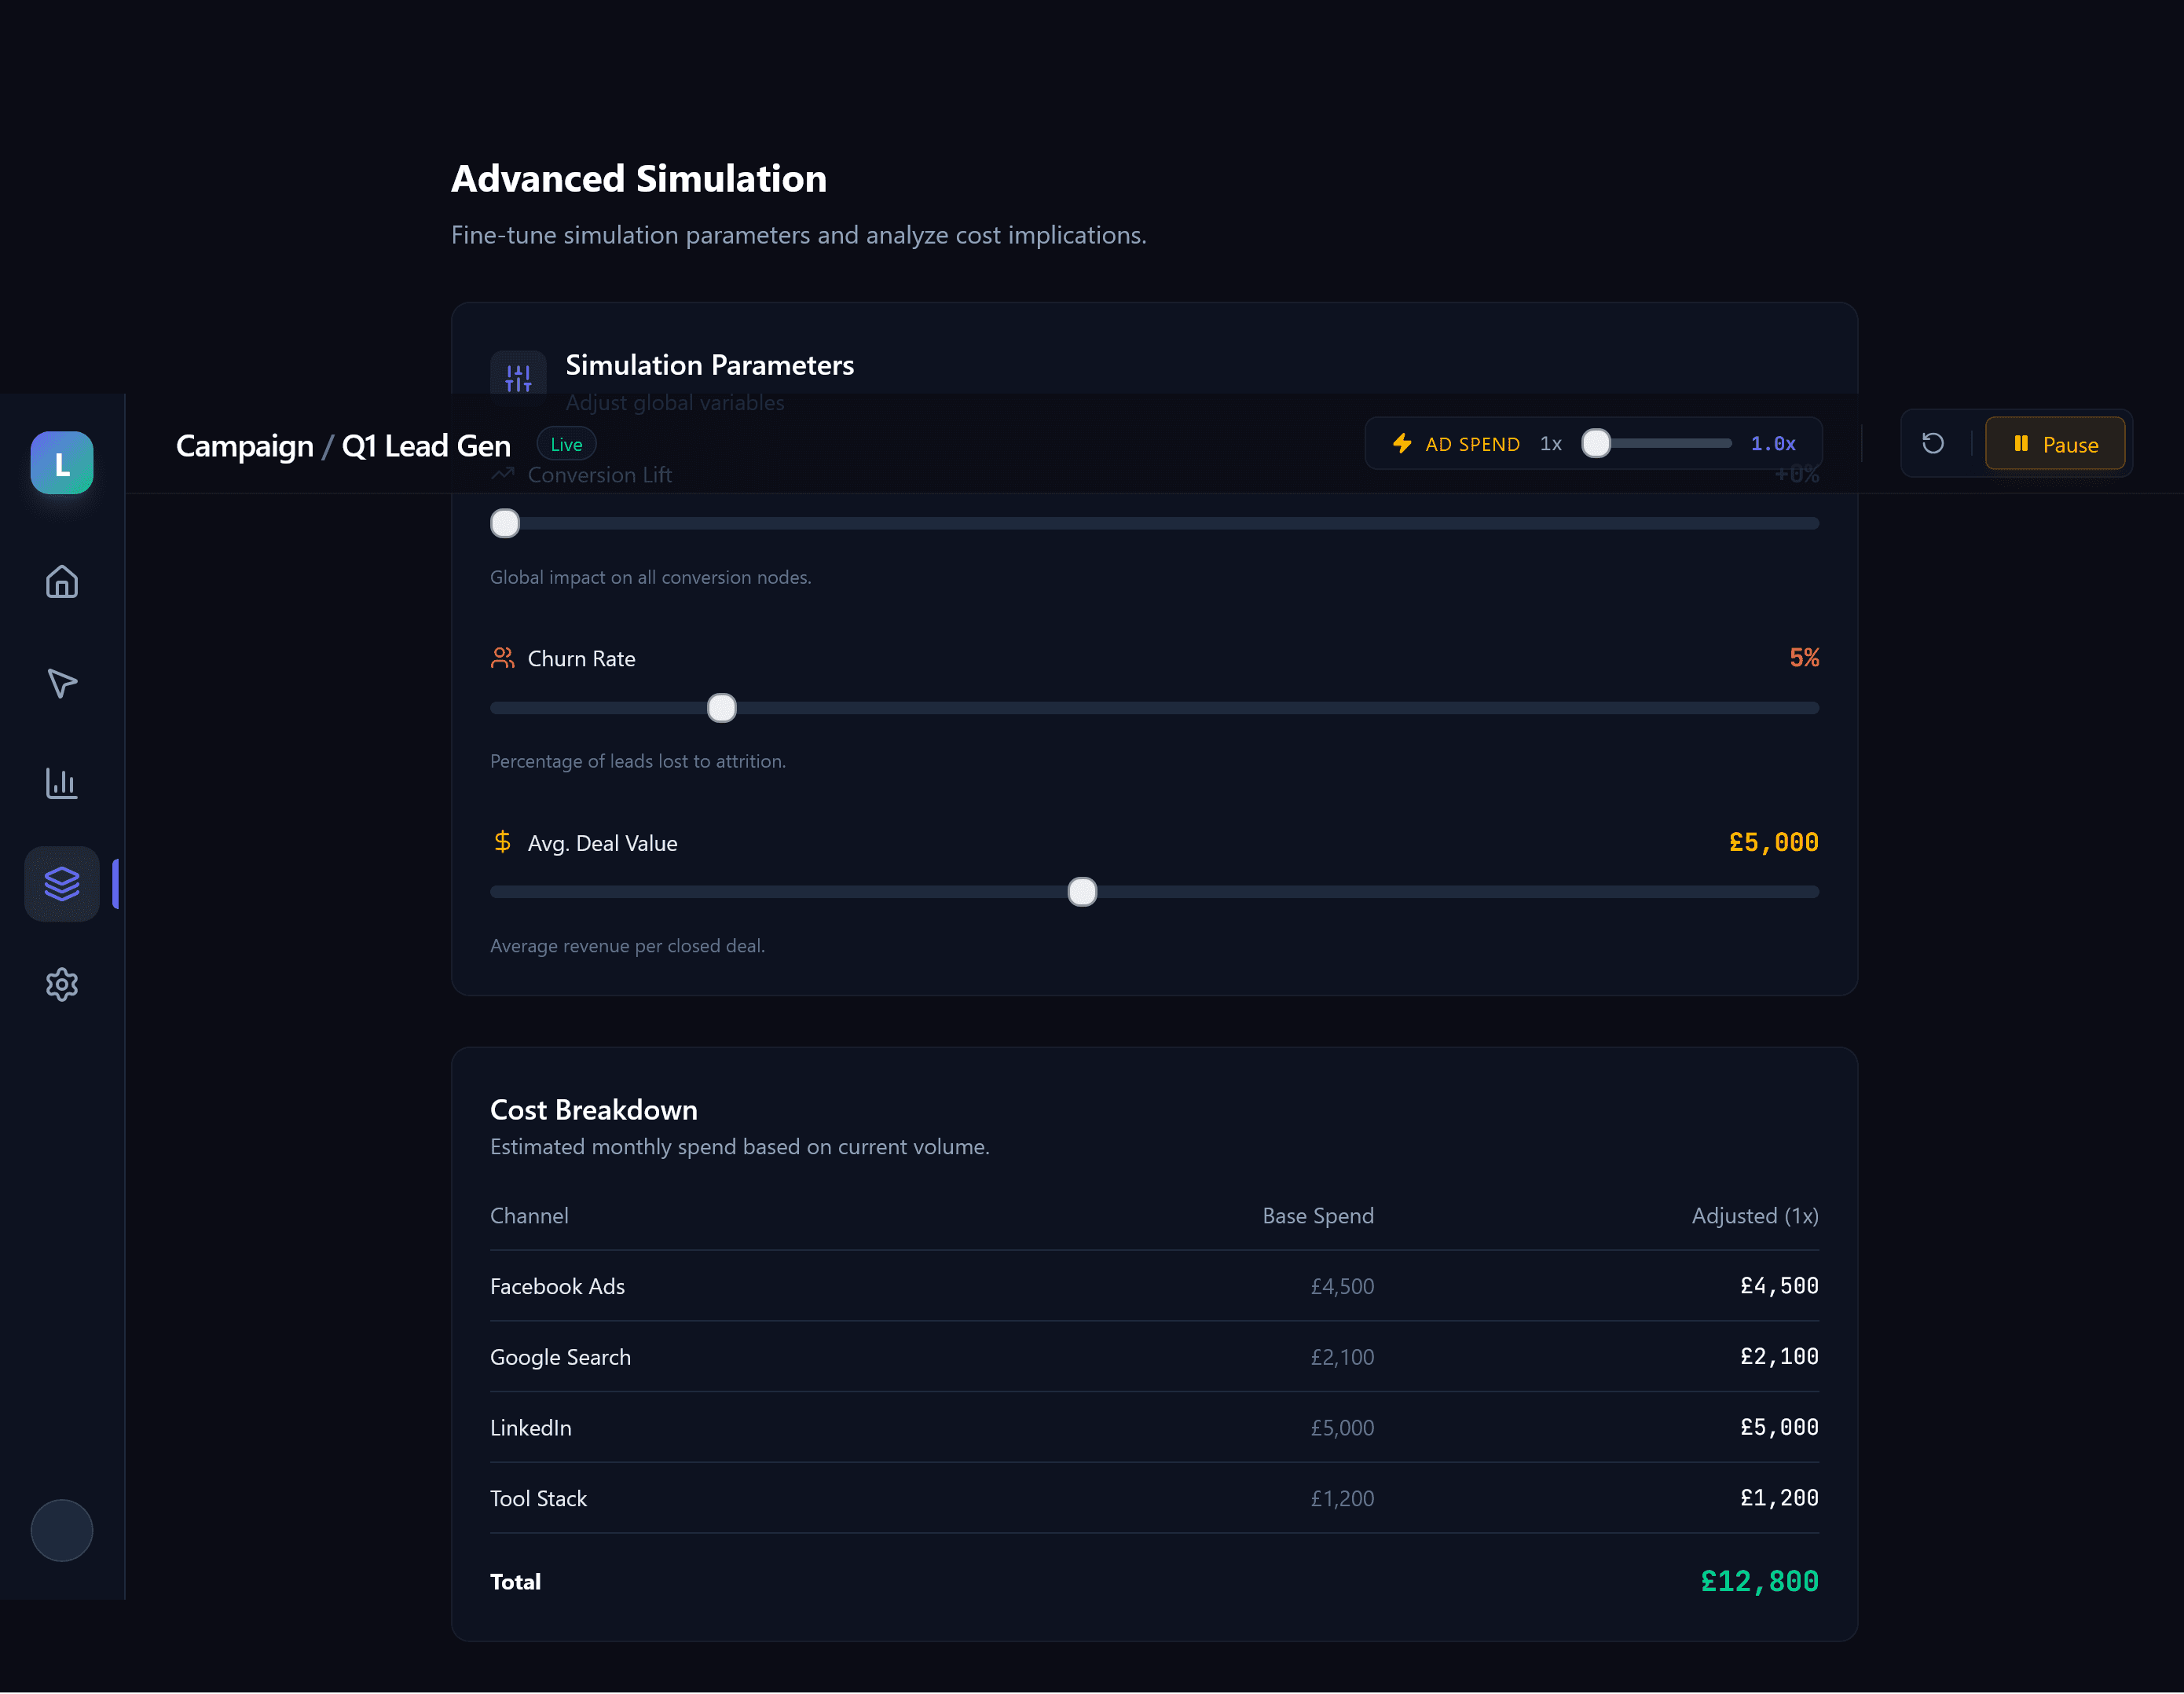The image size is (2184, 1694).
Task: Click the Facebook Ads row label
Action: coord(557,1286)
